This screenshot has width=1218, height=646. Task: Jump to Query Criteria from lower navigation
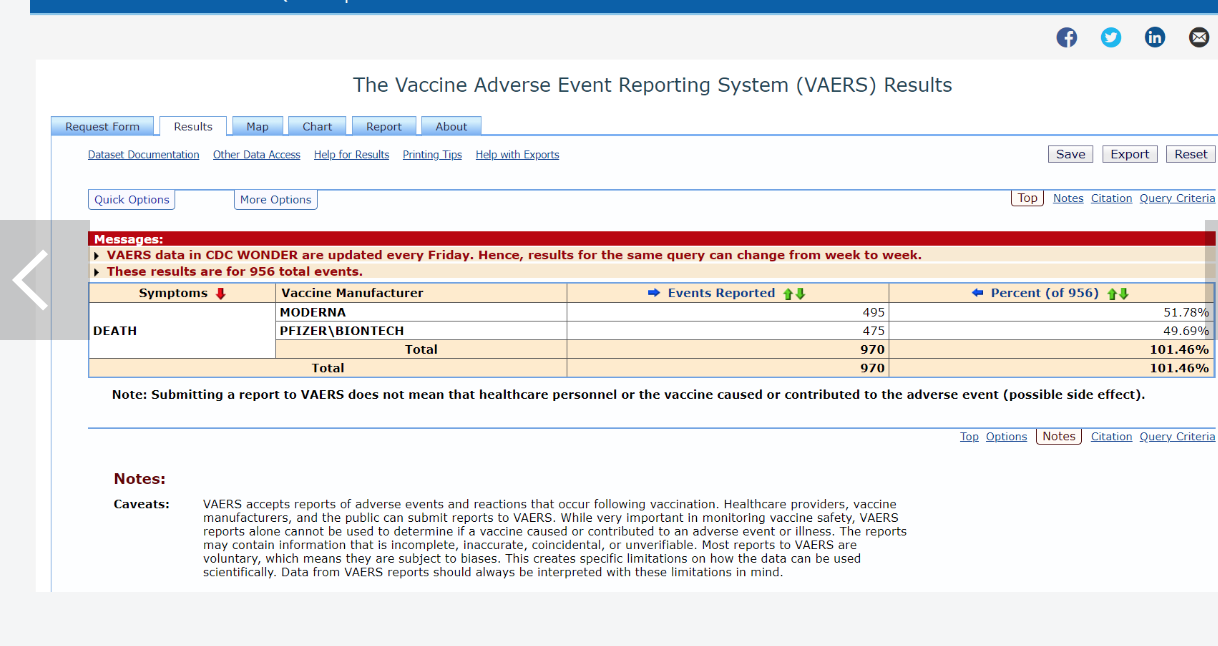coord(1177,436)
